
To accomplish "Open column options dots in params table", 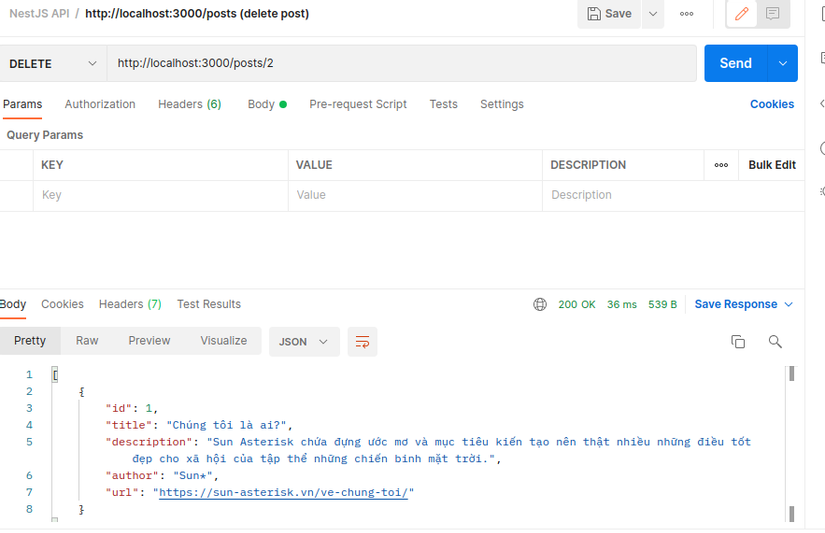I will tap(721, 165).
